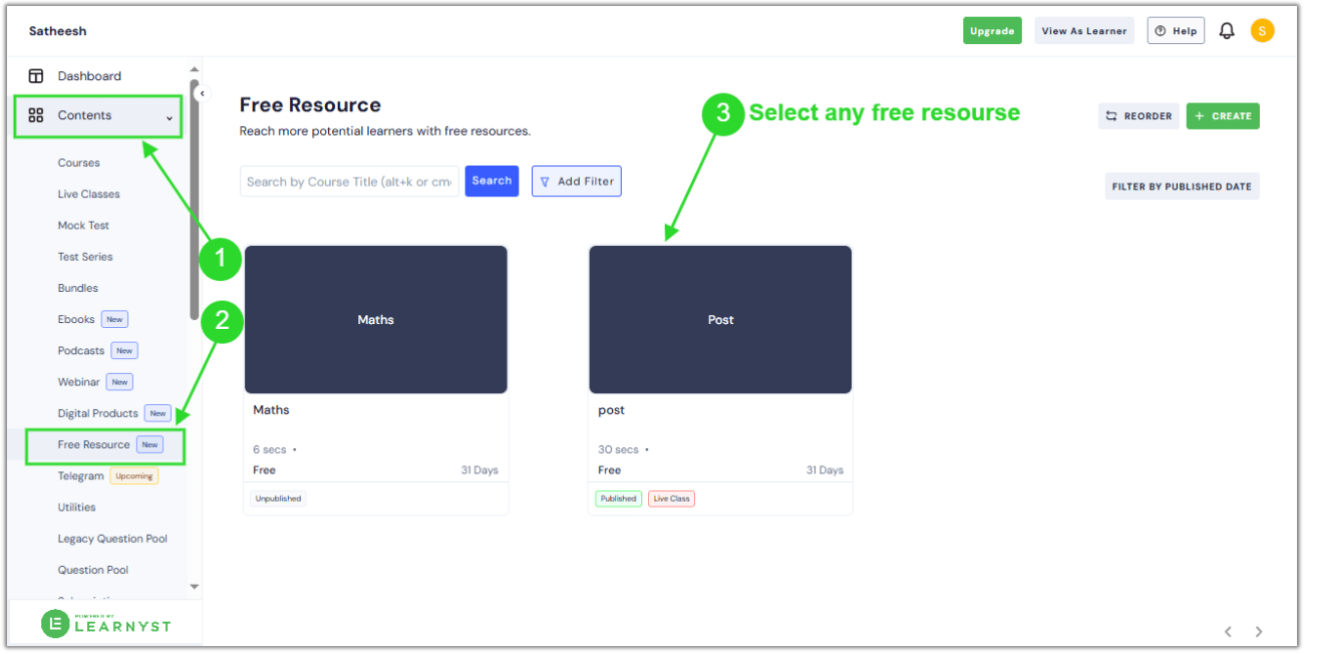
Task: Open the Dashboard menu item
Action: (89, 76)
